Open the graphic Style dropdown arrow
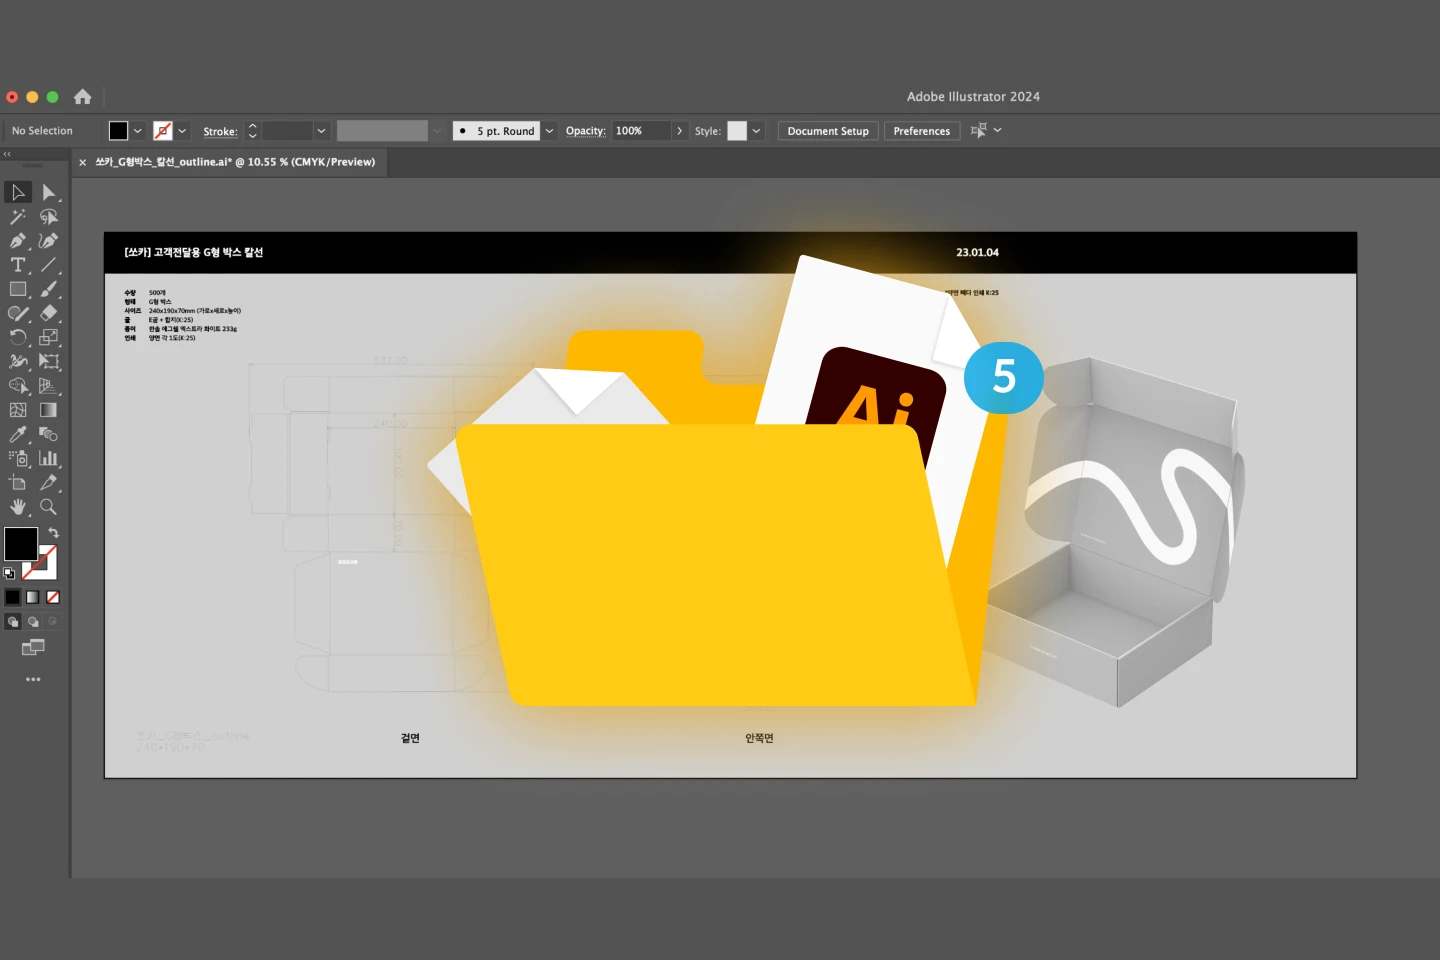 757,131
